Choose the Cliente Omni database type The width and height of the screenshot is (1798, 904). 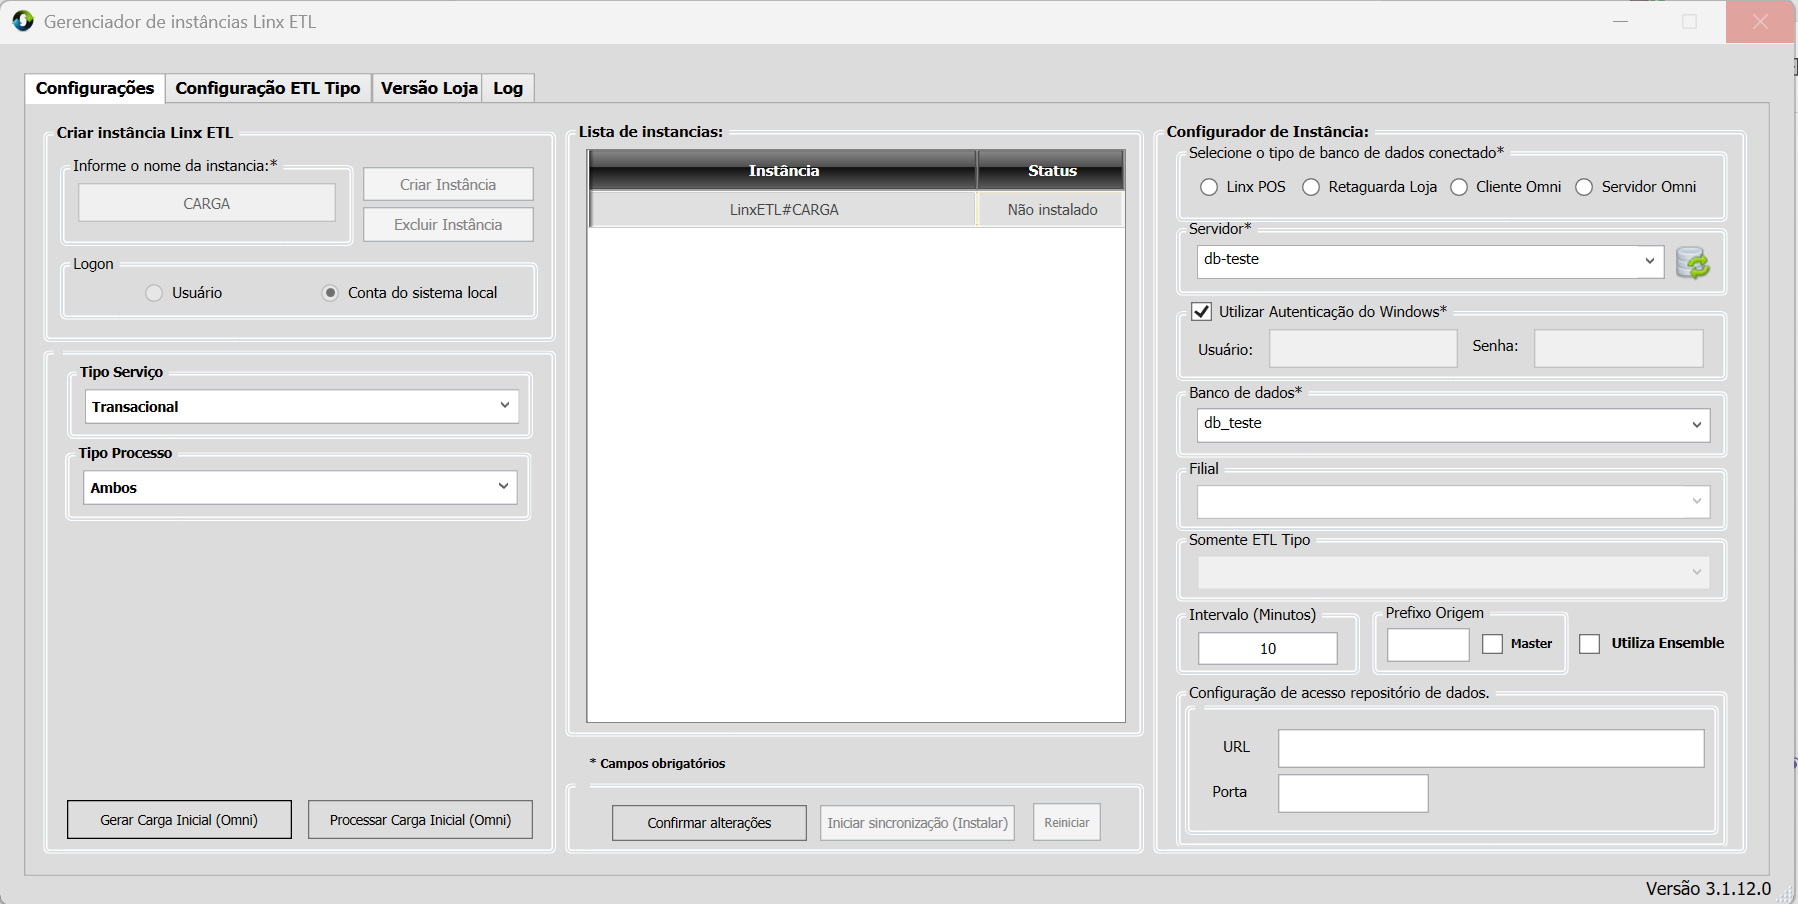(1459, 187)
